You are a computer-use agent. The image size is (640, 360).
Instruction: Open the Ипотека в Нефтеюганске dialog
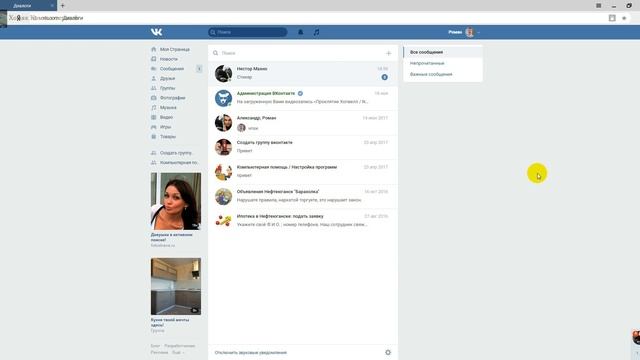[x=303, y=220]
